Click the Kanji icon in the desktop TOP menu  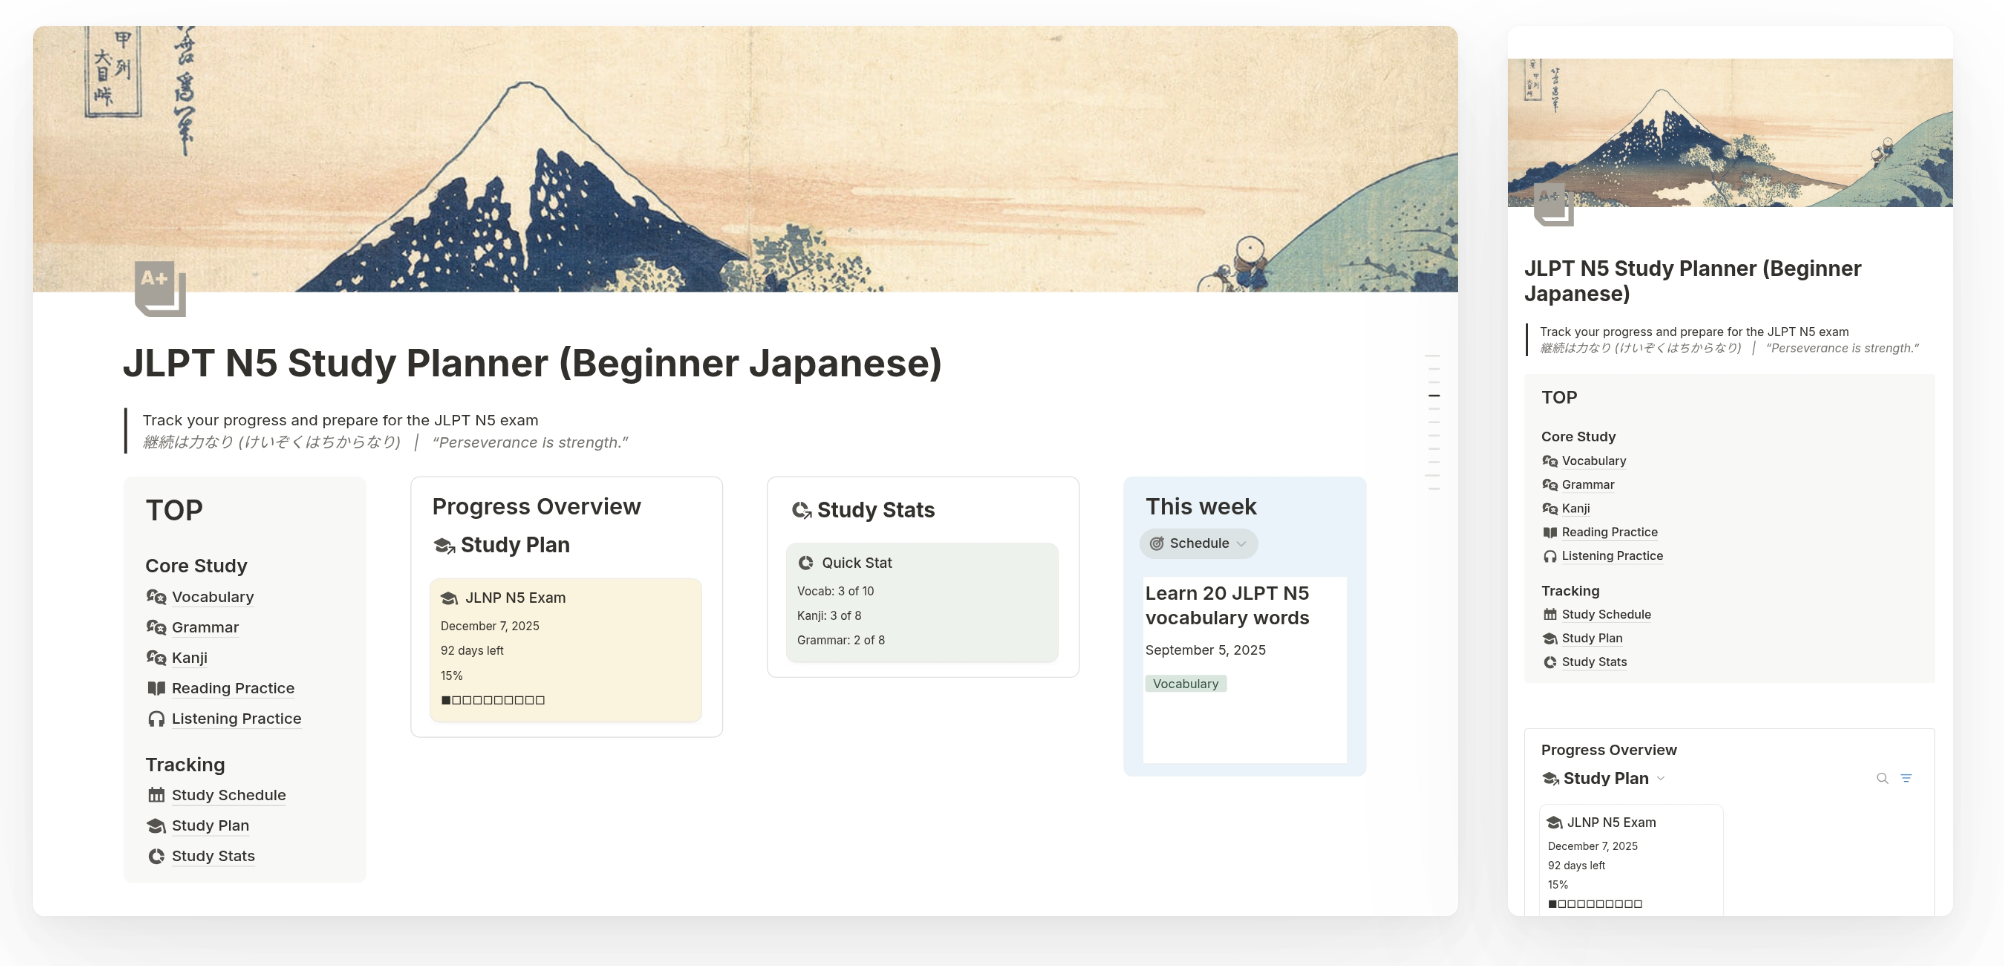click(x=156, y=658)
